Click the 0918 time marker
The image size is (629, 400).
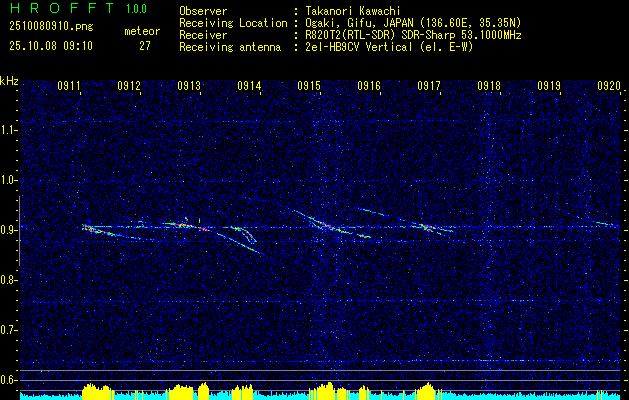(489, 86)
